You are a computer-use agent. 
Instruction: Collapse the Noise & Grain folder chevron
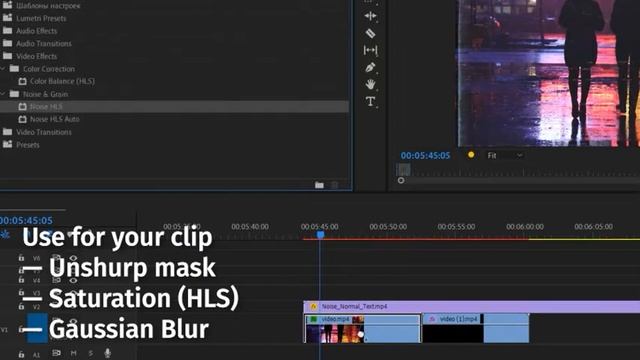click(3, 94)
